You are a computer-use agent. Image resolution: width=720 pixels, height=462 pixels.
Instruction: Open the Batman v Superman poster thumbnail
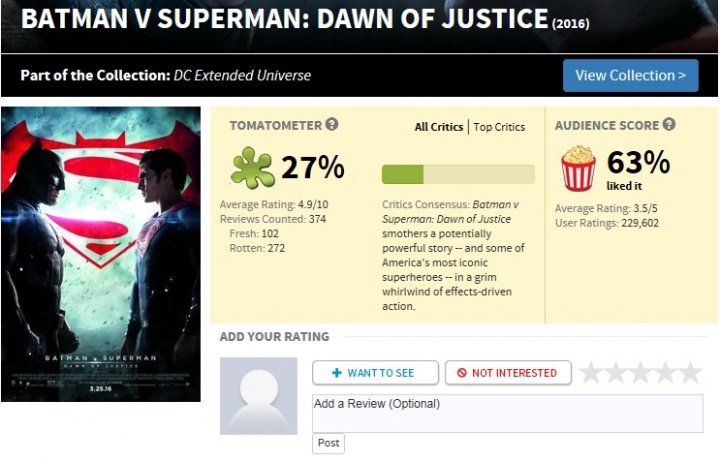coord(101,254)
